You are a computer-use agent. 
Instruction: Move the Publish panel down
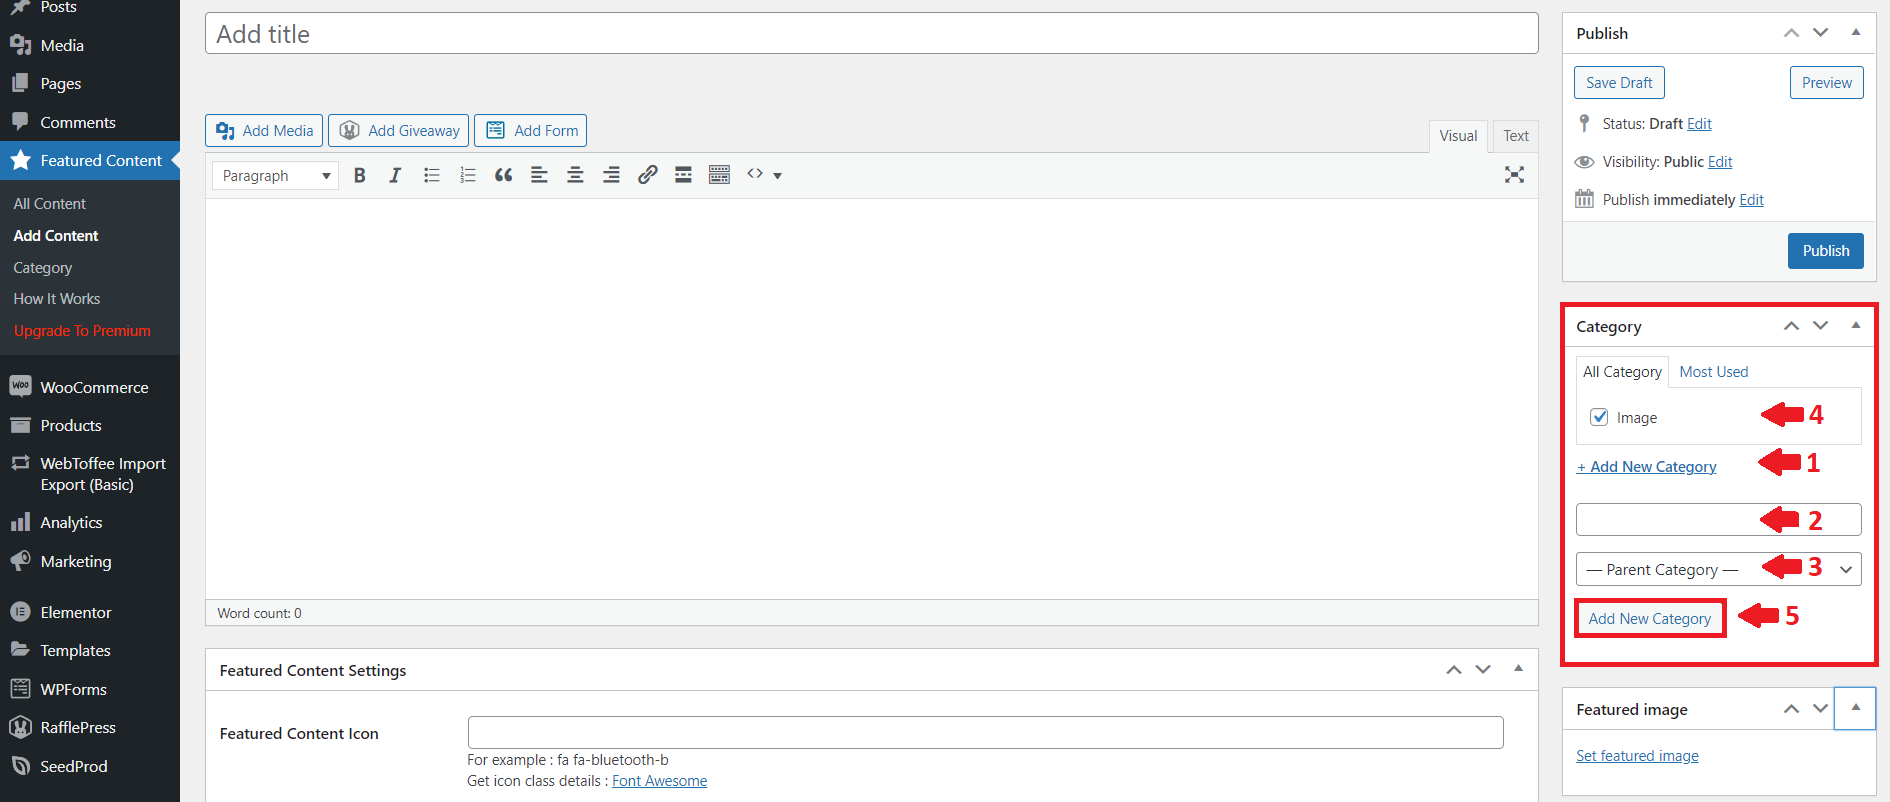click(x=1821, y=33)
